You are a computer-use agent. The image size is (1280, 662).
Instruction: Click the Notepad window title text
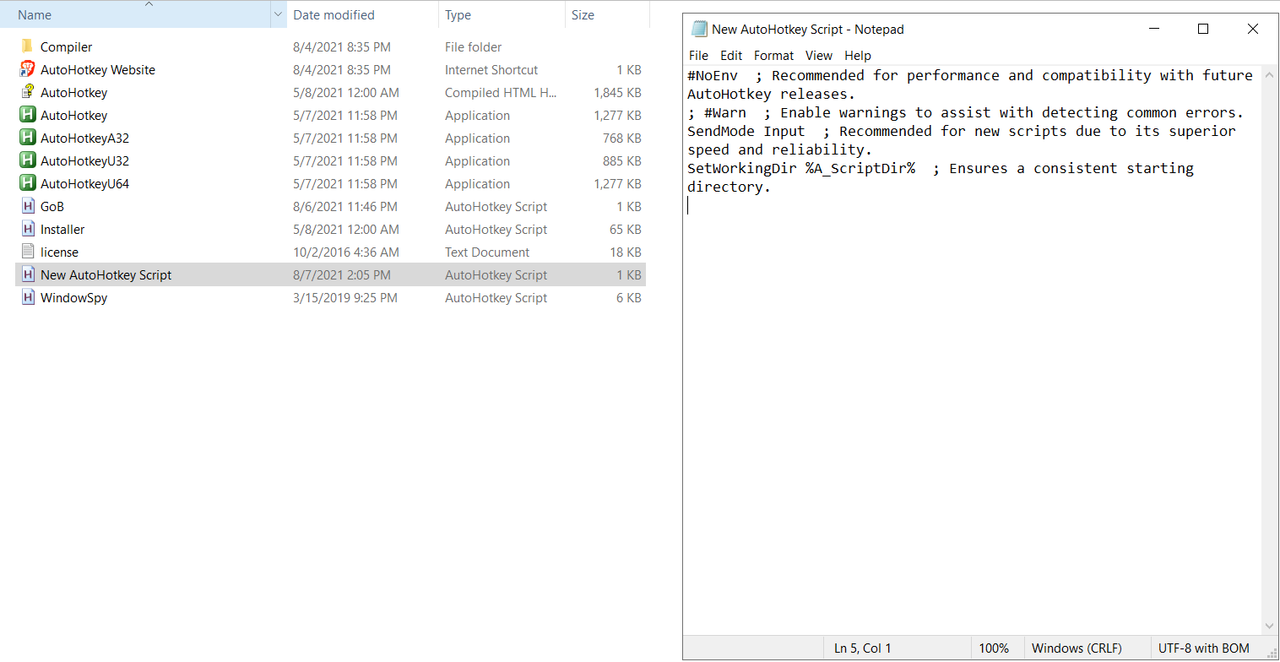[x=808, y=29]
